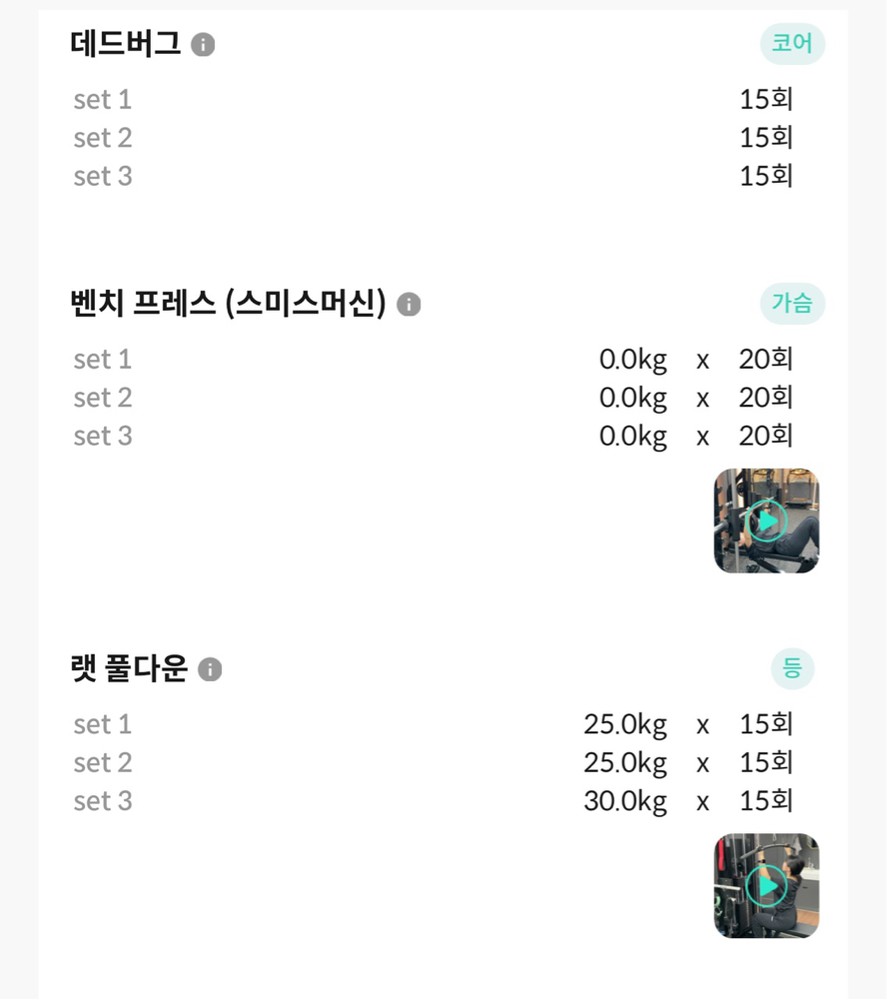Image resolution: width=887 pixels, height=1000 pixels.
Task: Select set 3 row of bench press
Action: pyautogui.click(x=102, y=436)
